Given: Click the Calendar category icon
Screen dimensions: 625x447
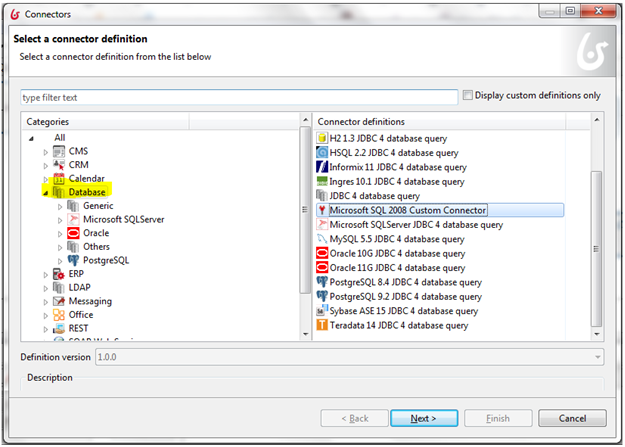Looking at the screenshot, I should pyautogui.click(x=59, y=179).
